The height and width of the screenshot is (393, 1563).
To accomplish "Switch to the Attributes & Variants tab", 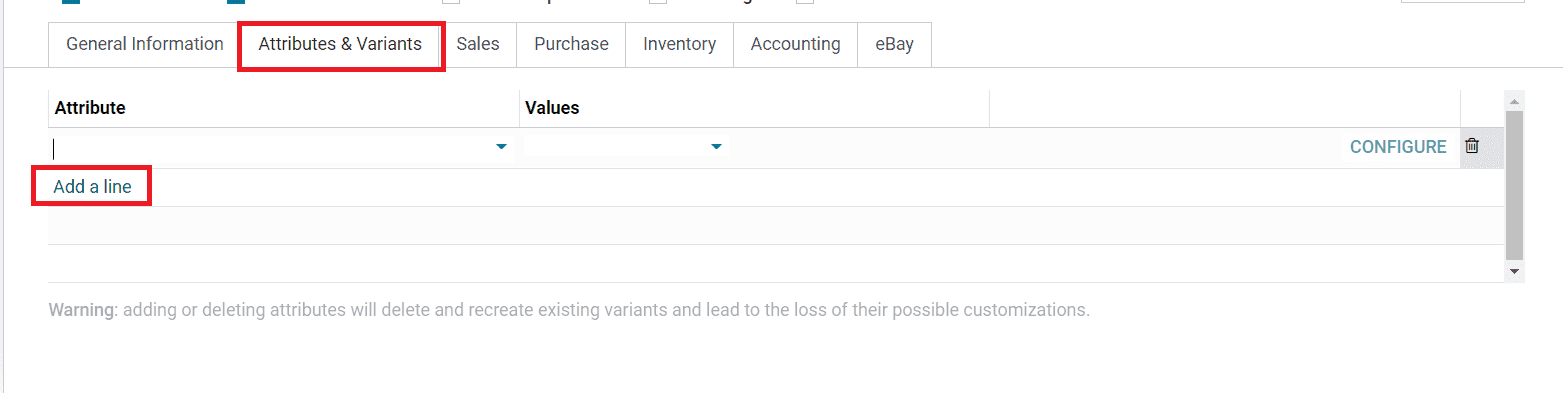I will (x=340, y=44).
